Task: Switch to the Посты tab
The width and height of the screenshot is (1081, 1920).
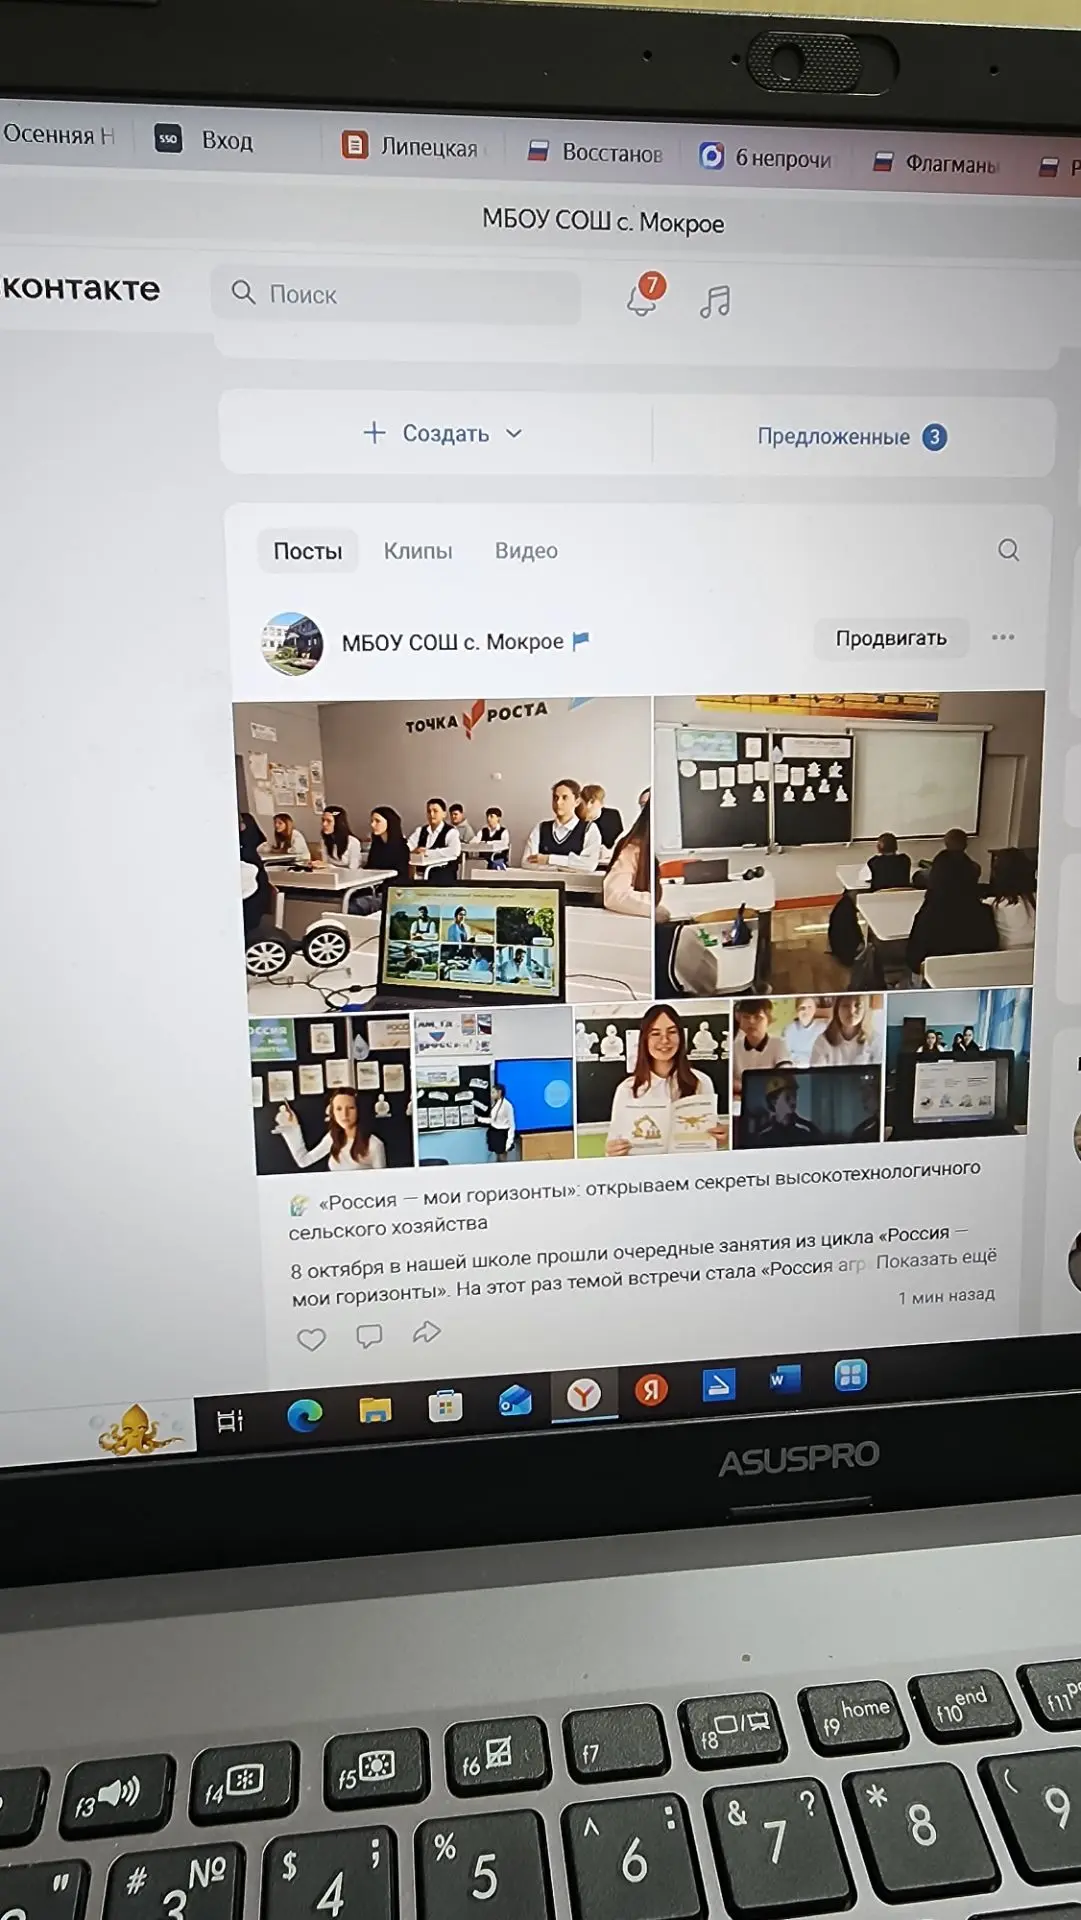Action: tap(308, 551)
